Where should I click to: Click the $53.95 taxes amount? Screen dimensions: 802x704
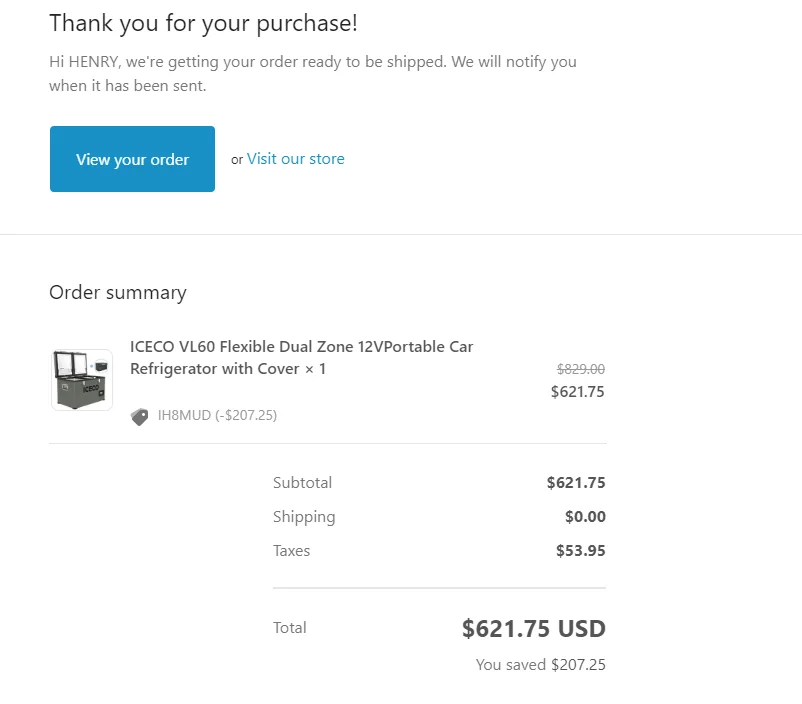click(x=580, y=551)
